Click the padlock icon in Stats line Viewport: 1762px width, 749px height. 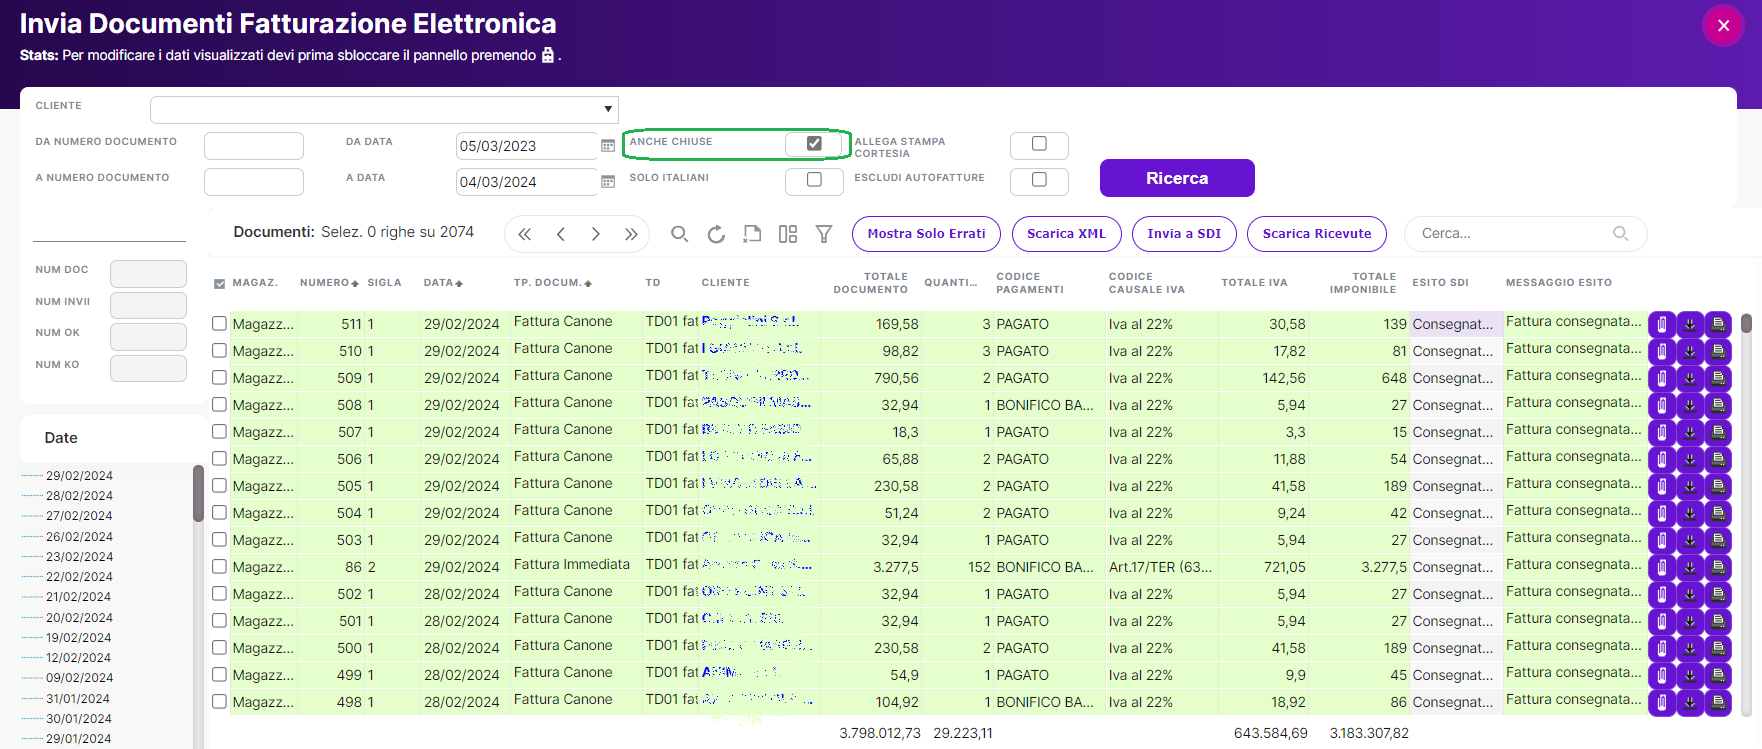coord(548,55)
